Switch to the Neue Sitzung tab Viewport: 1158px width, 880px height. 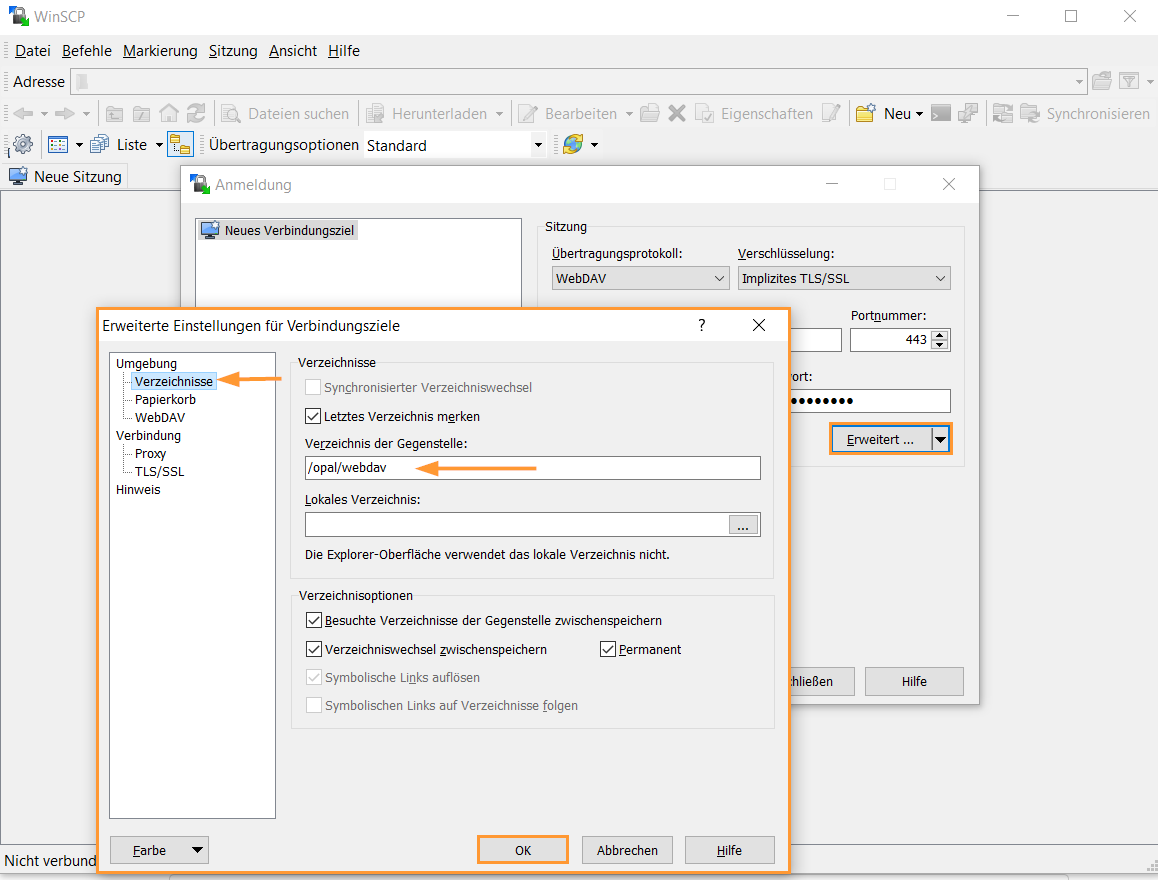point(65,175)
